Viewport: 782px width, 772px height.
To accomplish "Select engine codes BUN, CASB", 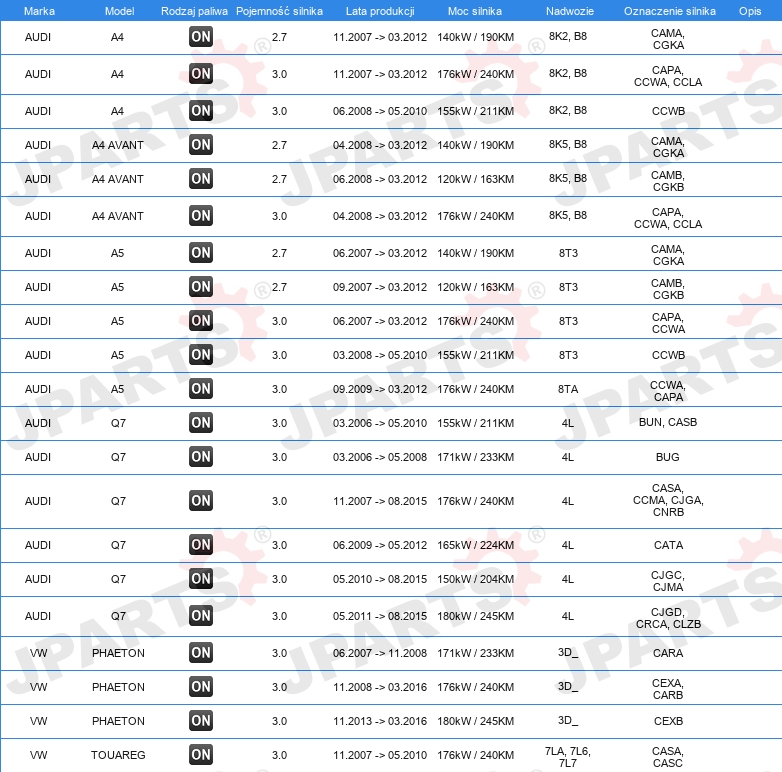I will tap(668, 422).
